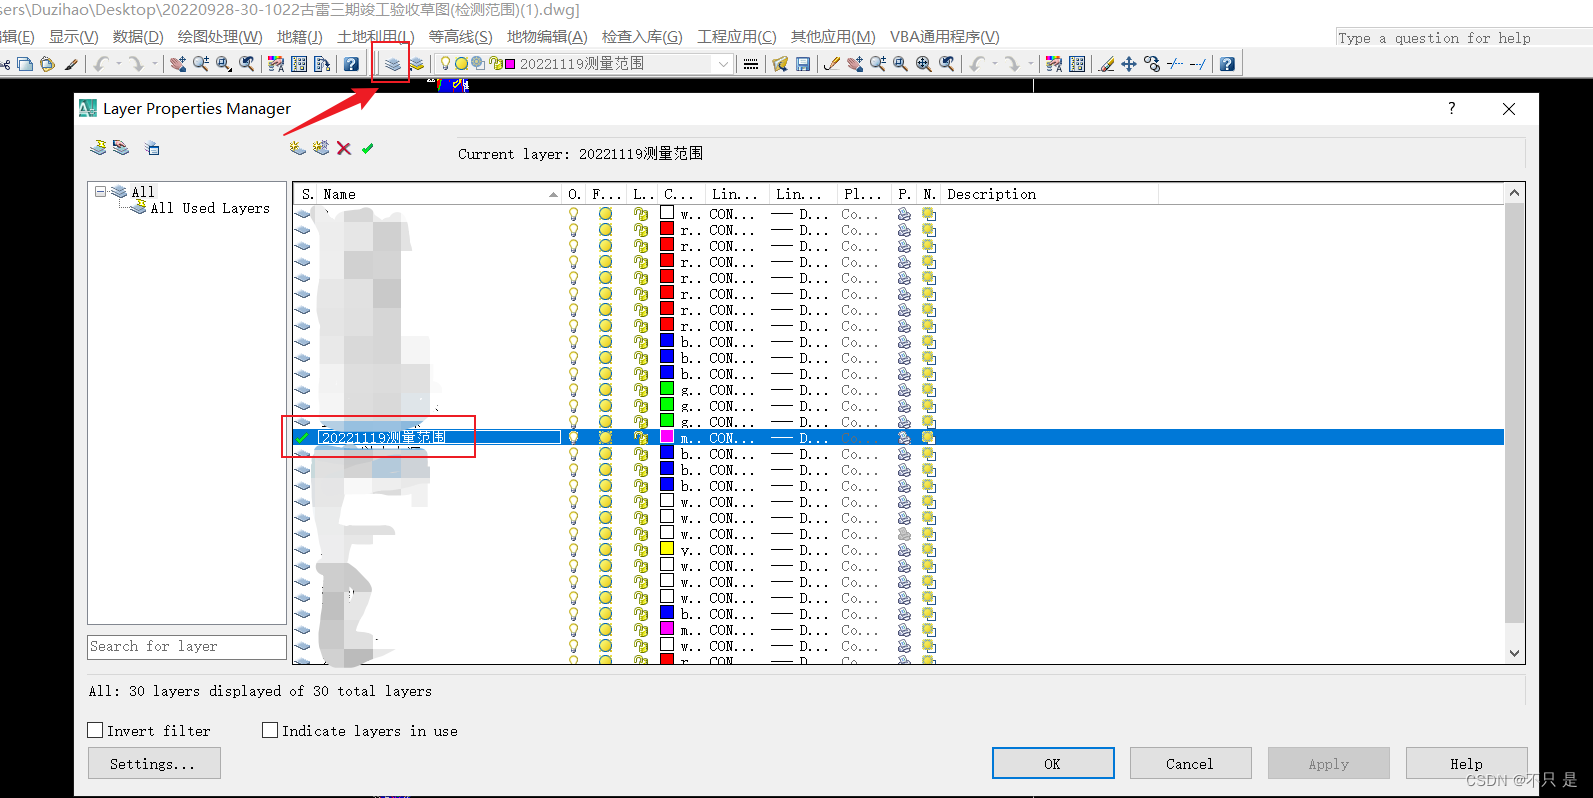Enable the Invert filter checkbox
1593x798 pixels.
tap(96, 731)
